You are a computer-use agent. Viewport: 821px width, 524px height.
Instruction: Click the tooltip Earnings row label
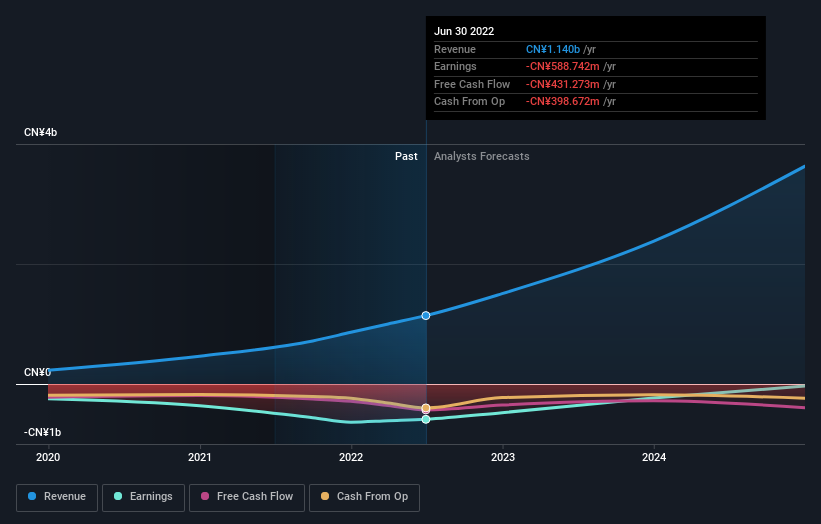(x=455, y=66)
